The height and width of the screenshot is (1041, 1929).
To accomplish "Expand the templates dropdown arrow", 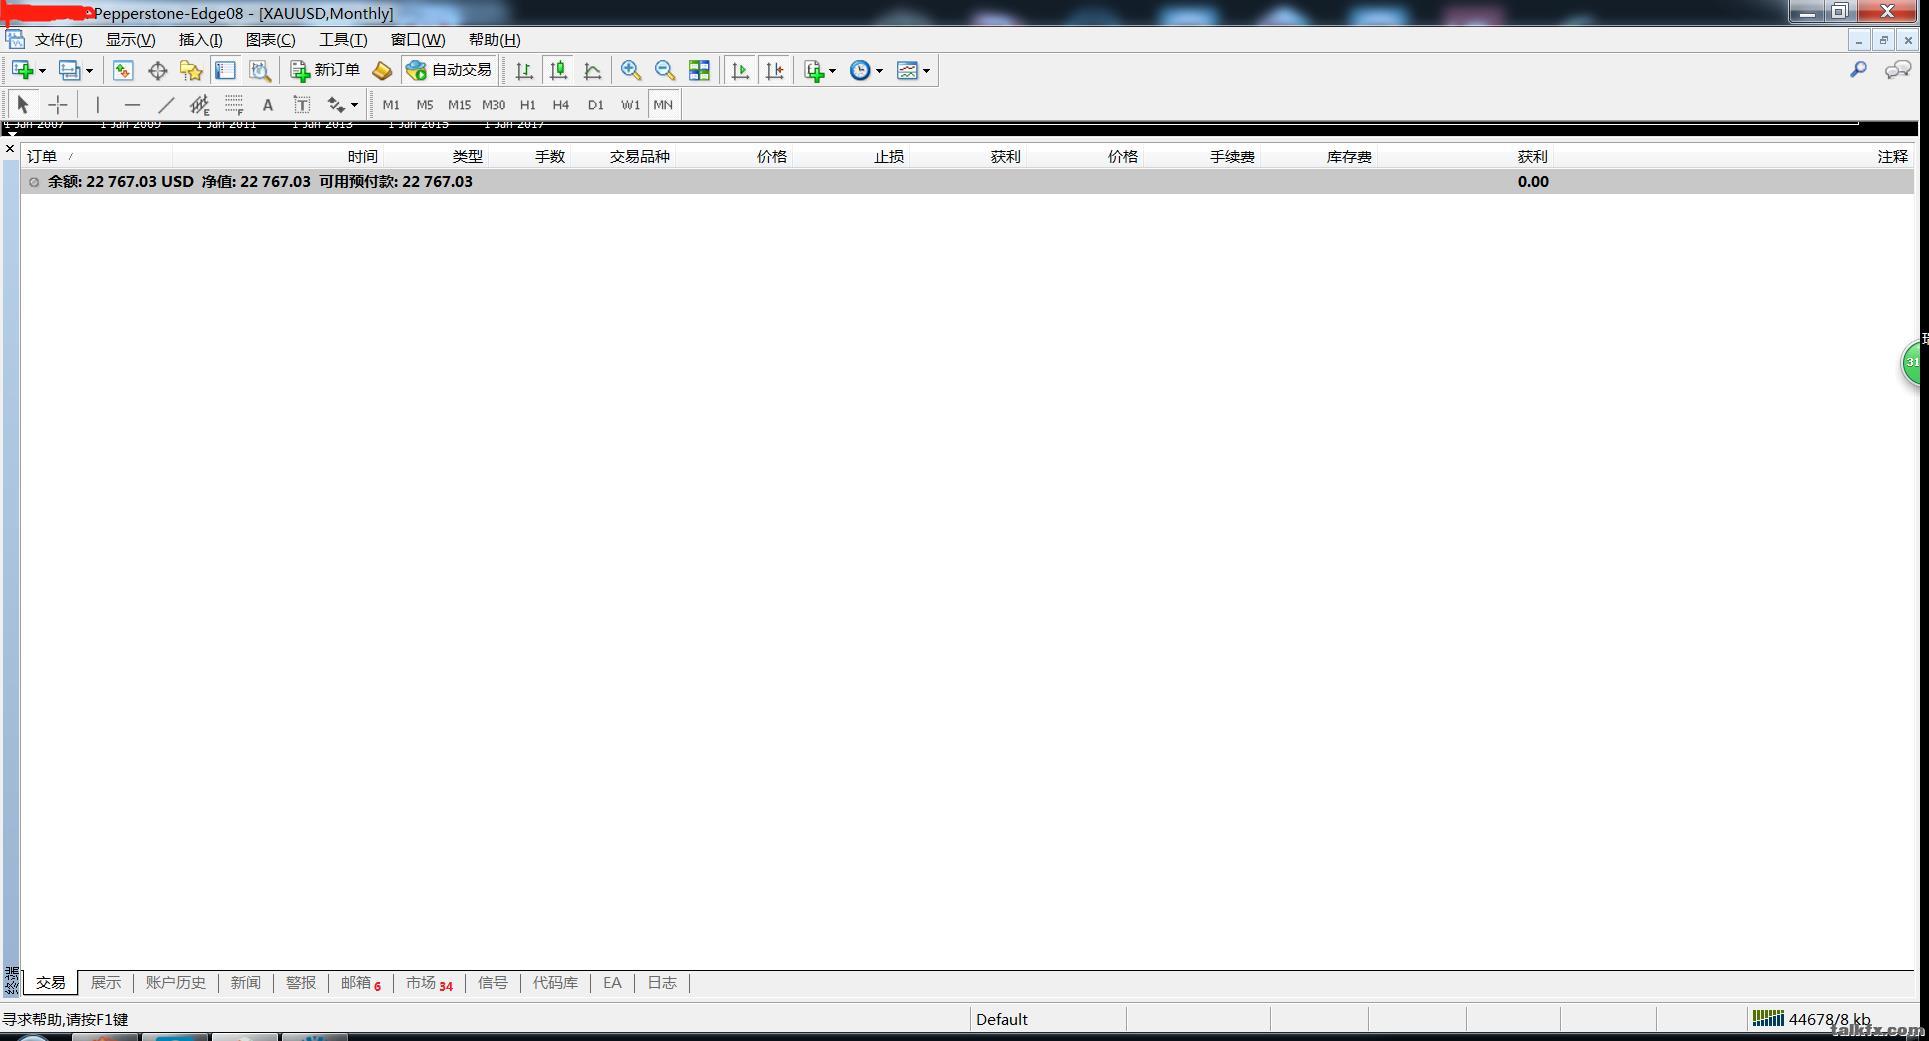I will click(x=926, y=71).
